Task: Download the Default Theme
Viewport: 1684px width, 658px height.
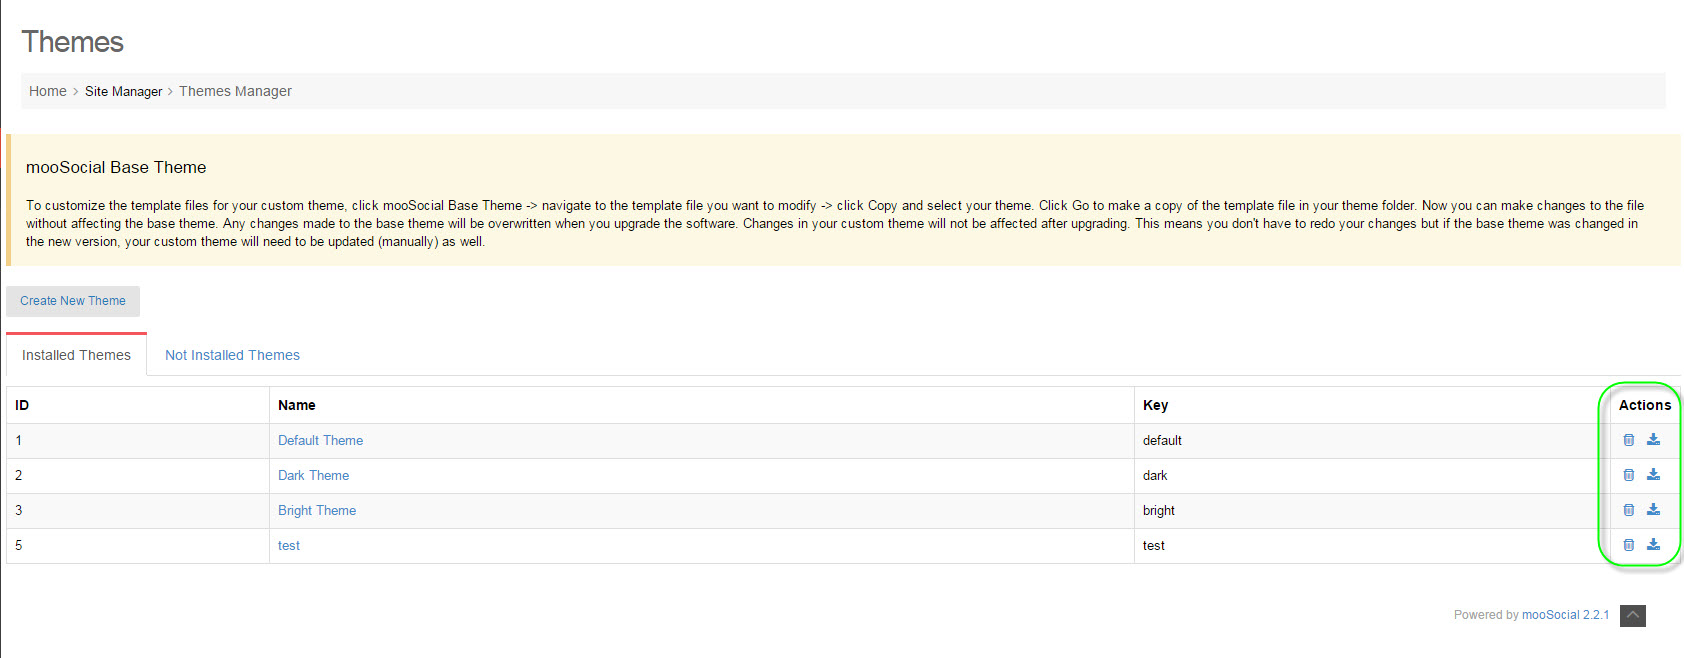Action: coord(1653,440)
